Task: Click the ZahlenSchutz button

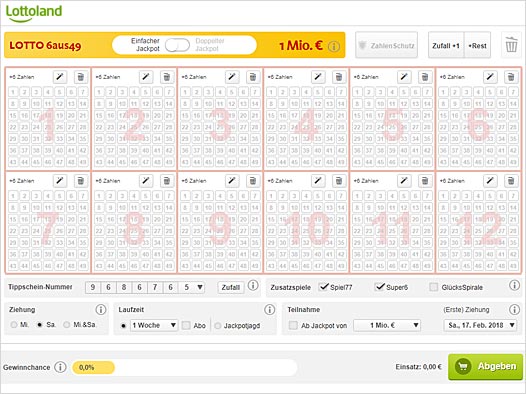Action: coord(386,45)
